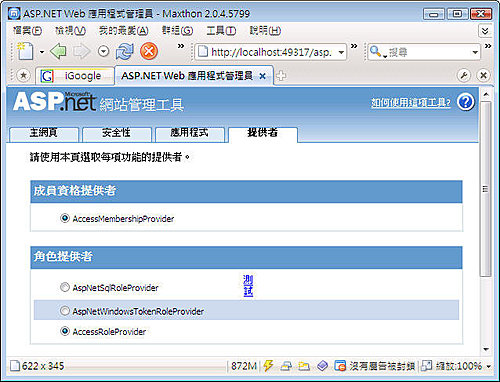500x382 pixels.
Task: Close the ASP.NET Web tab with X
Action: pos(263,76)
